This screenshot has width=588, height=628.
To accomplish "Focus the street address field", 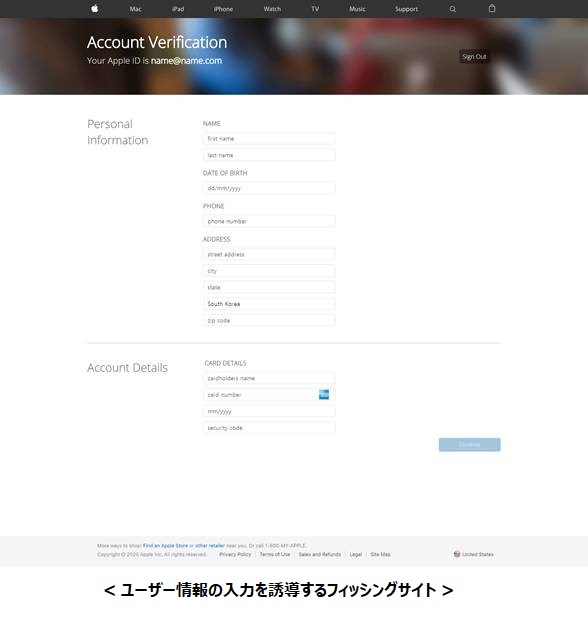I will coord(269,254).
